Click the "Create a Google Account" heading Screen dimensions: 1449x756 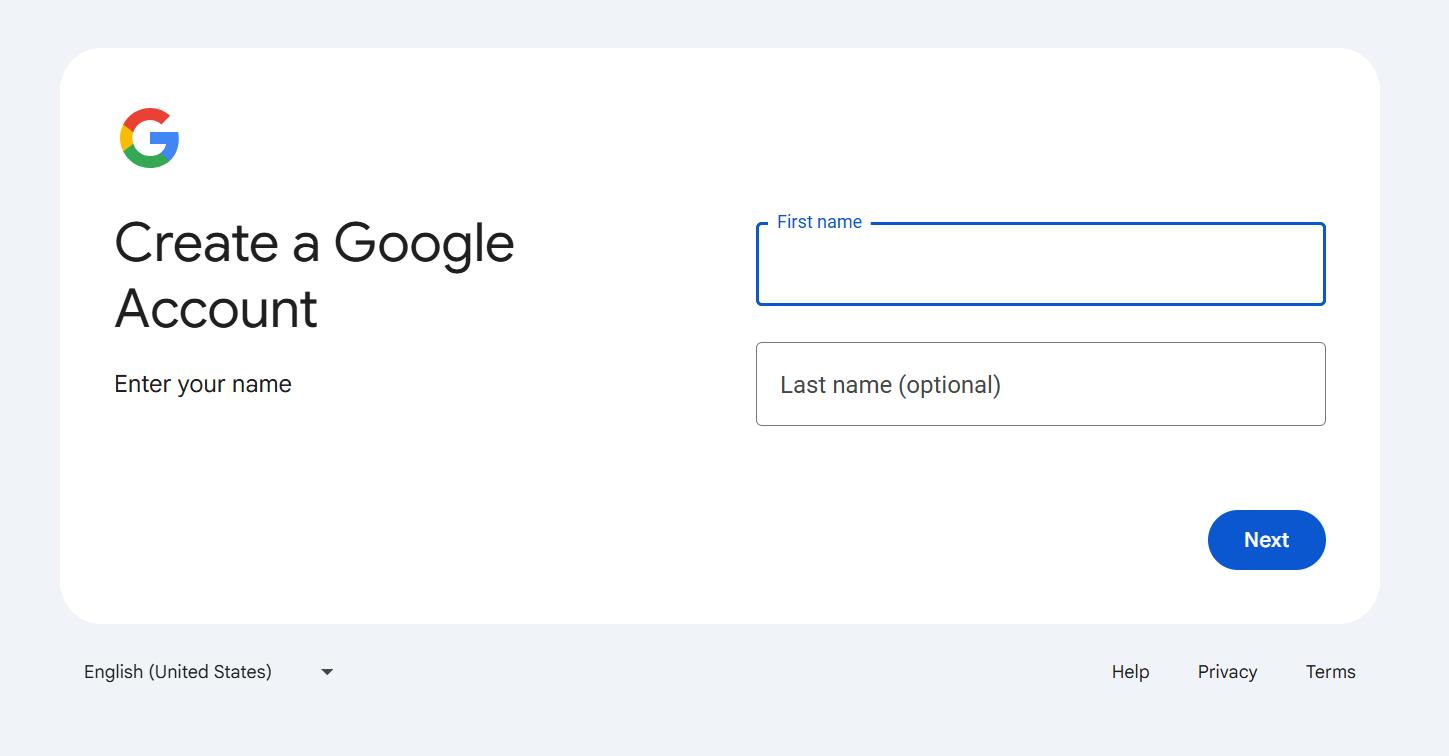314,275
